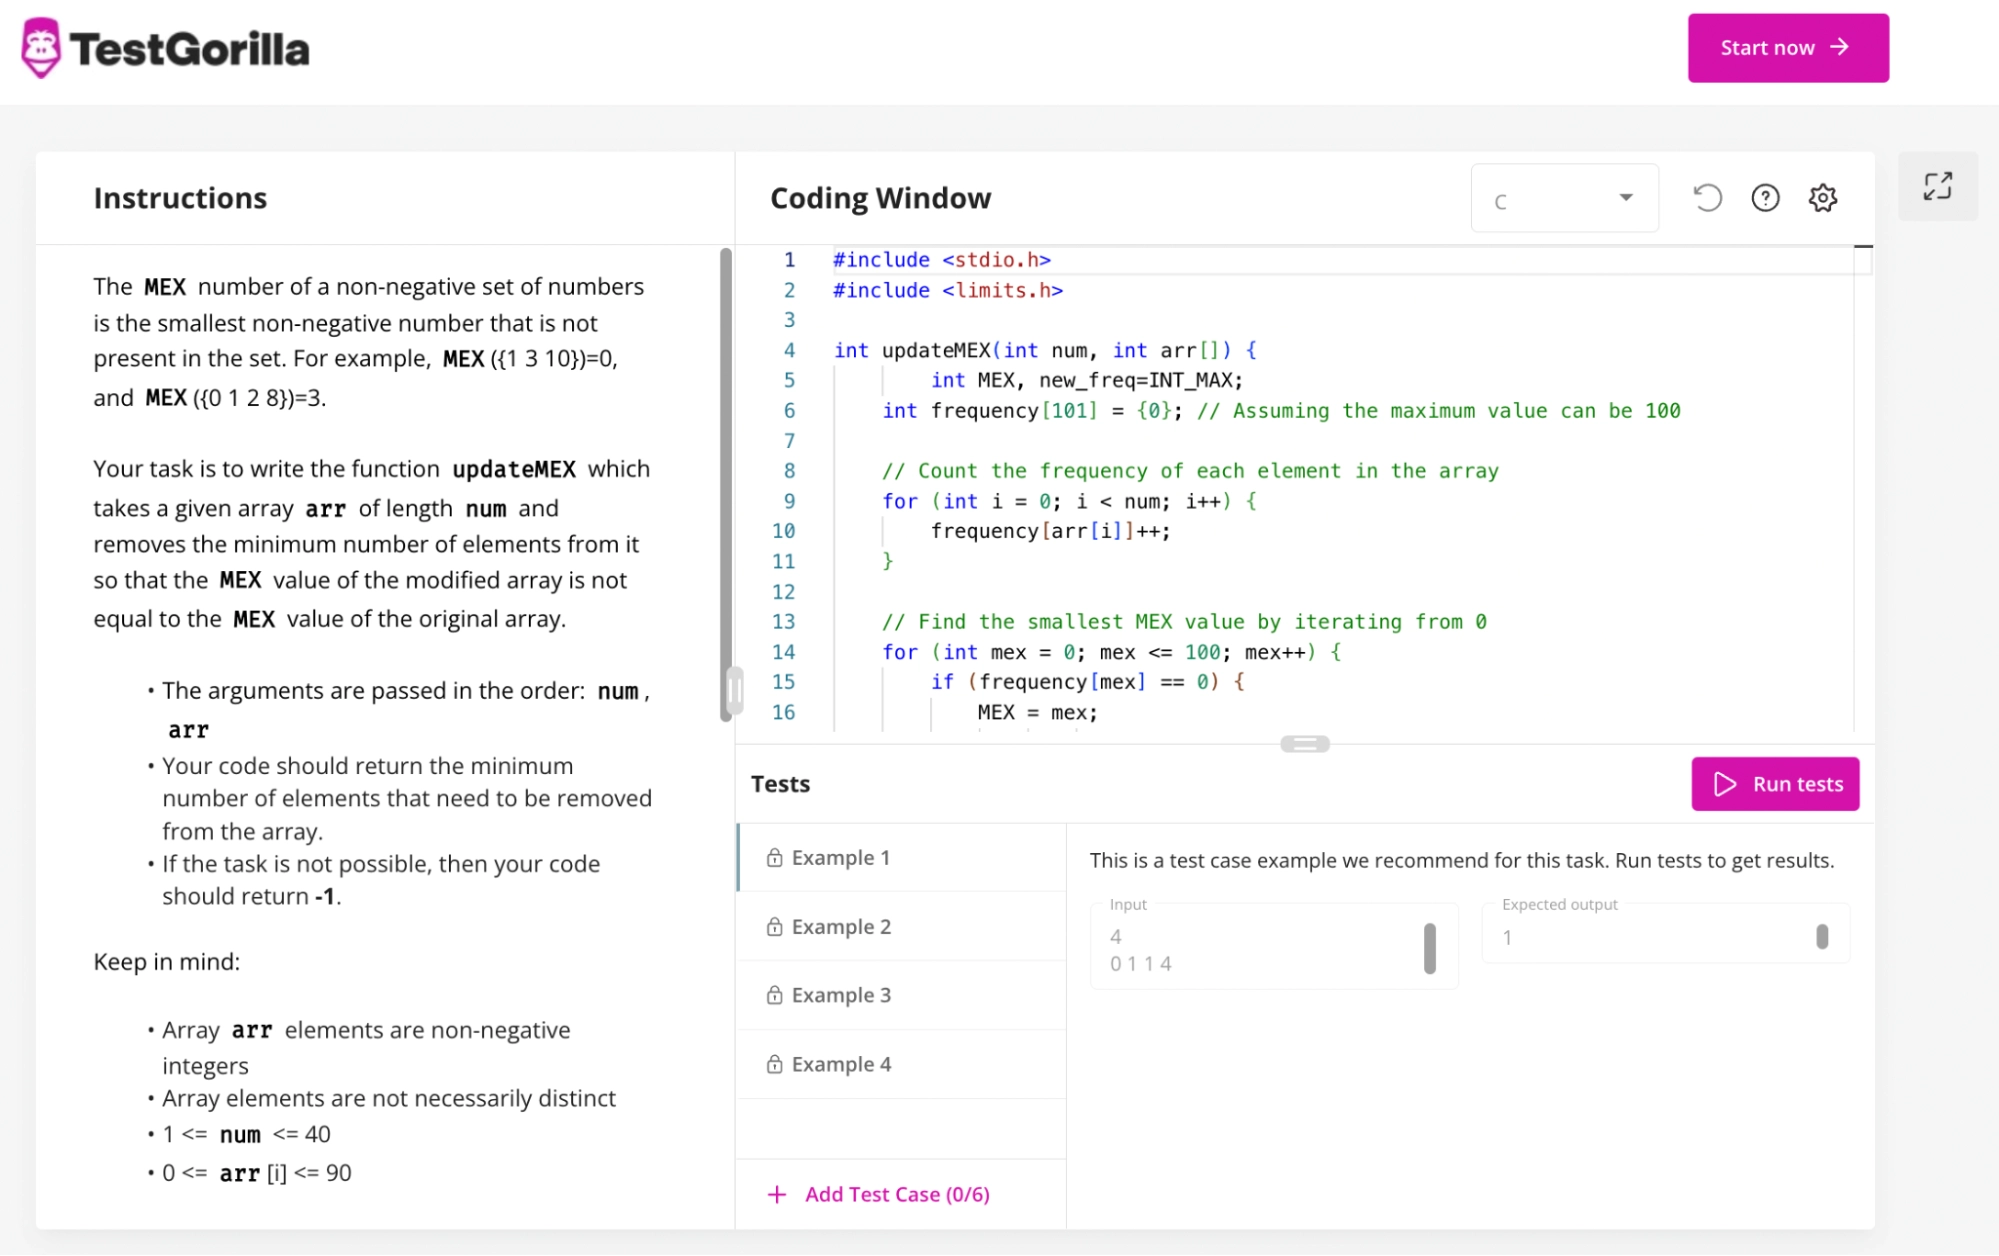Click the lock icon on Example 4
The width and height of the screenshot is (1999, 1256).
pyautogui.click(x=774, y=1064)
